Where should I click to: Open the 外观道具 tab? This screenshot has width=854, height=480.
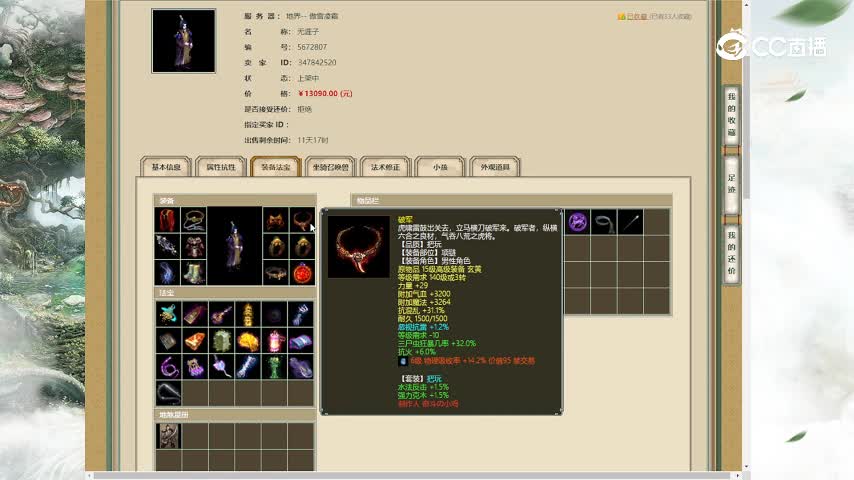(x=495, y=167)
